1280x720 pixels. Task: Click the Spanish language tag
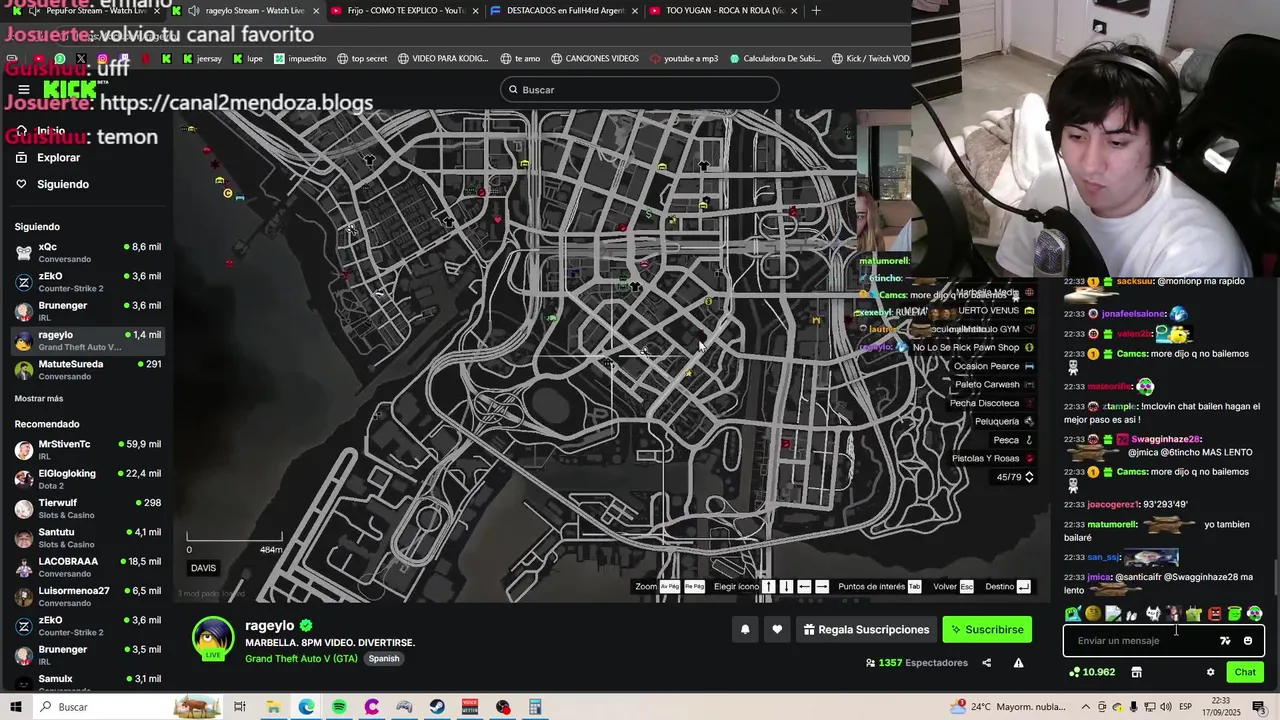tap(383, 658)
